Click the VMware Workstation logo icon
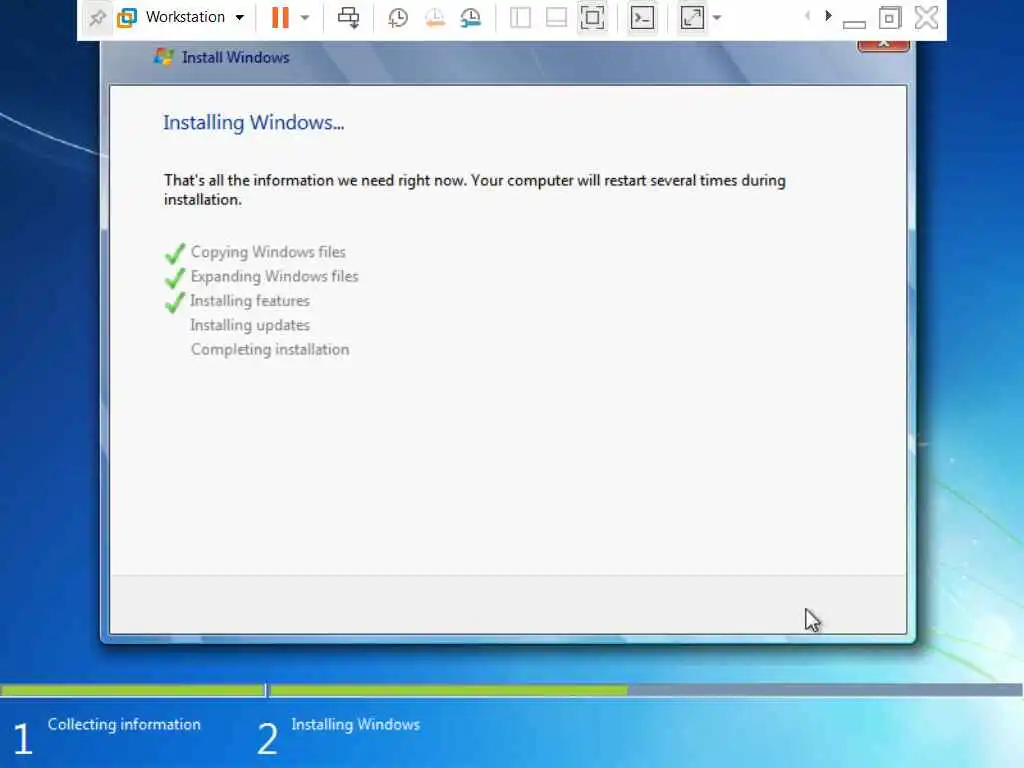The image size is (1024, 768). 127,18
